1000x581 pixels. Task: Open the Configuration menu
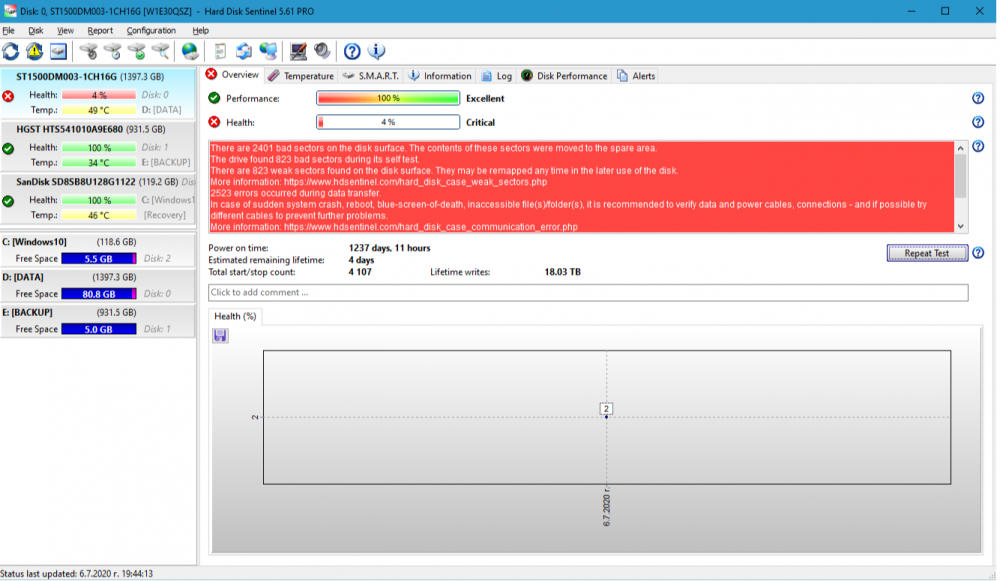pos(151,31)
